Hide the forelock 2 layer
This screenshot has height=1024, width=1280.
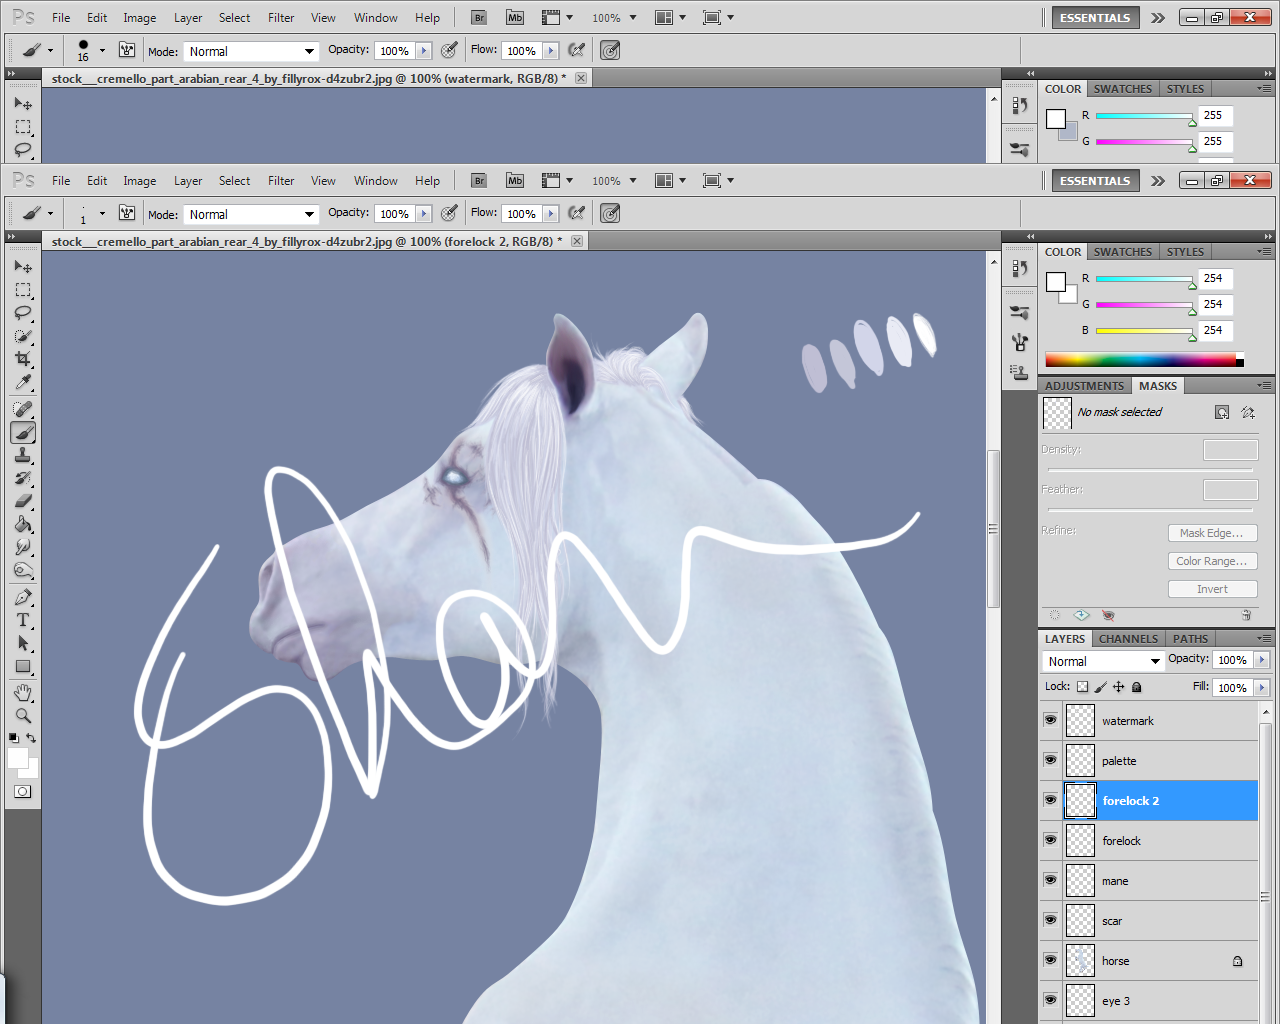click(1050, 800)
